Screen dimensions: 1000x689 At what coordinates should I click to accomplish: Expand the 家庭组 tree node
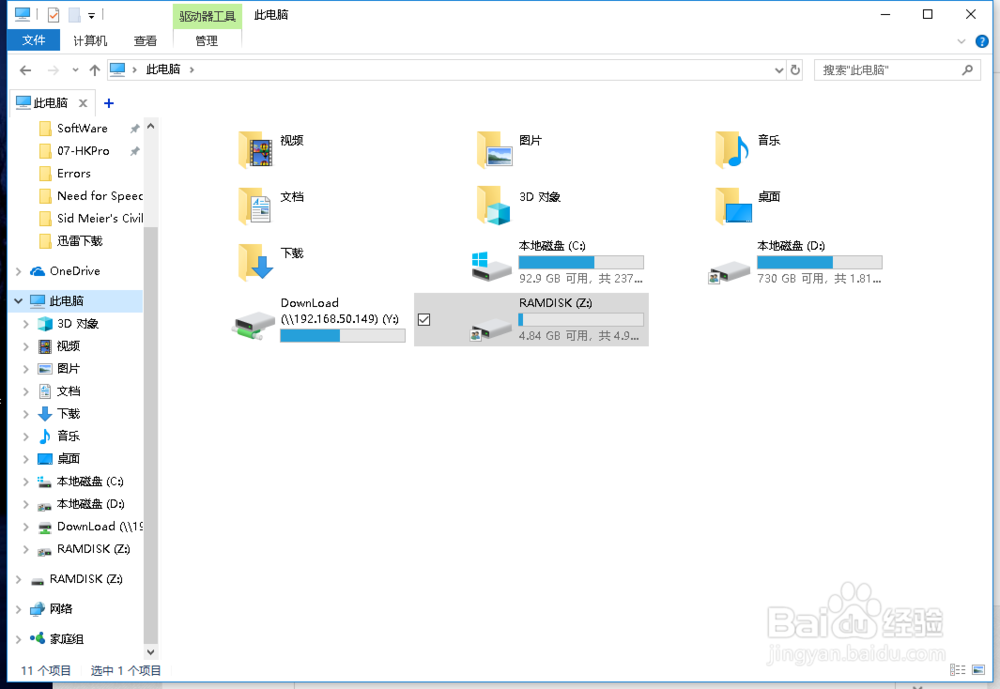[18, 639]
